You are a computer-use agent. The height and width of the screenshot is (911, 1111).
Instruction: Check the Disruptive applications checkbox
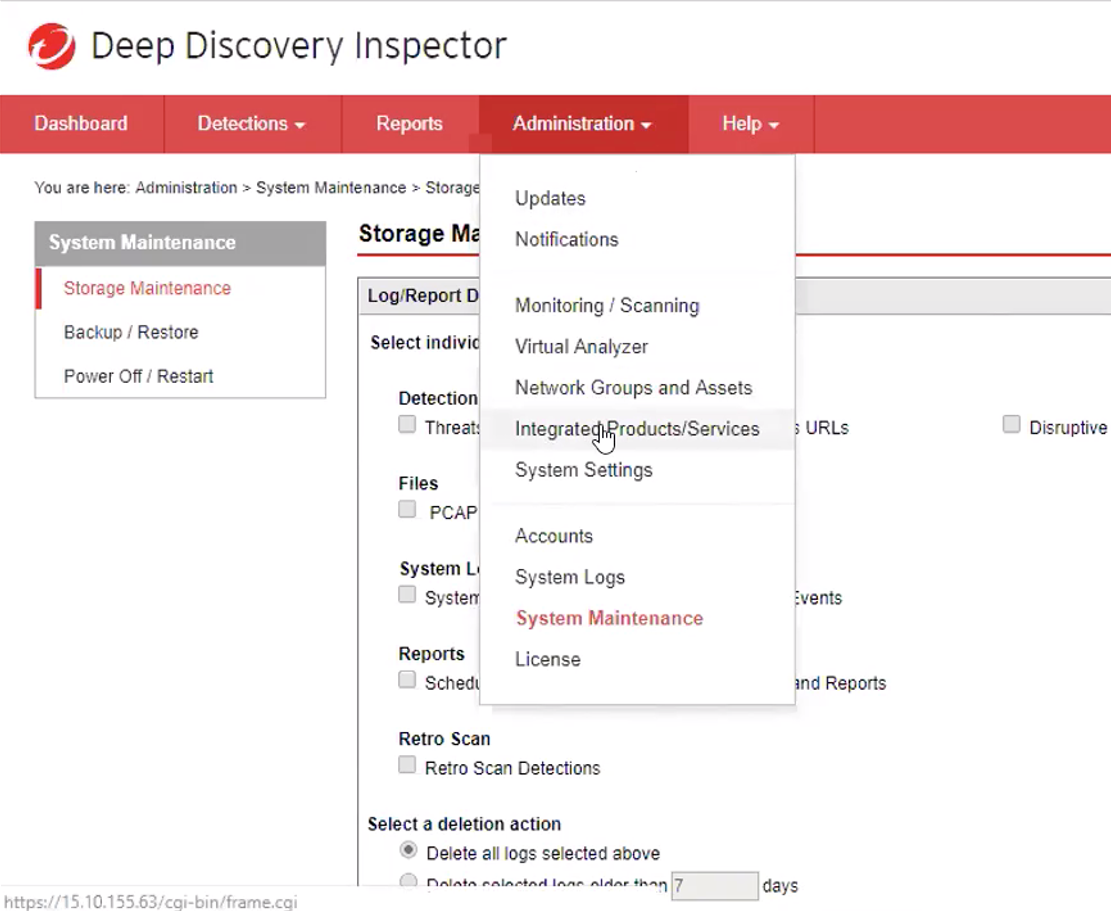coord(1011,424)
